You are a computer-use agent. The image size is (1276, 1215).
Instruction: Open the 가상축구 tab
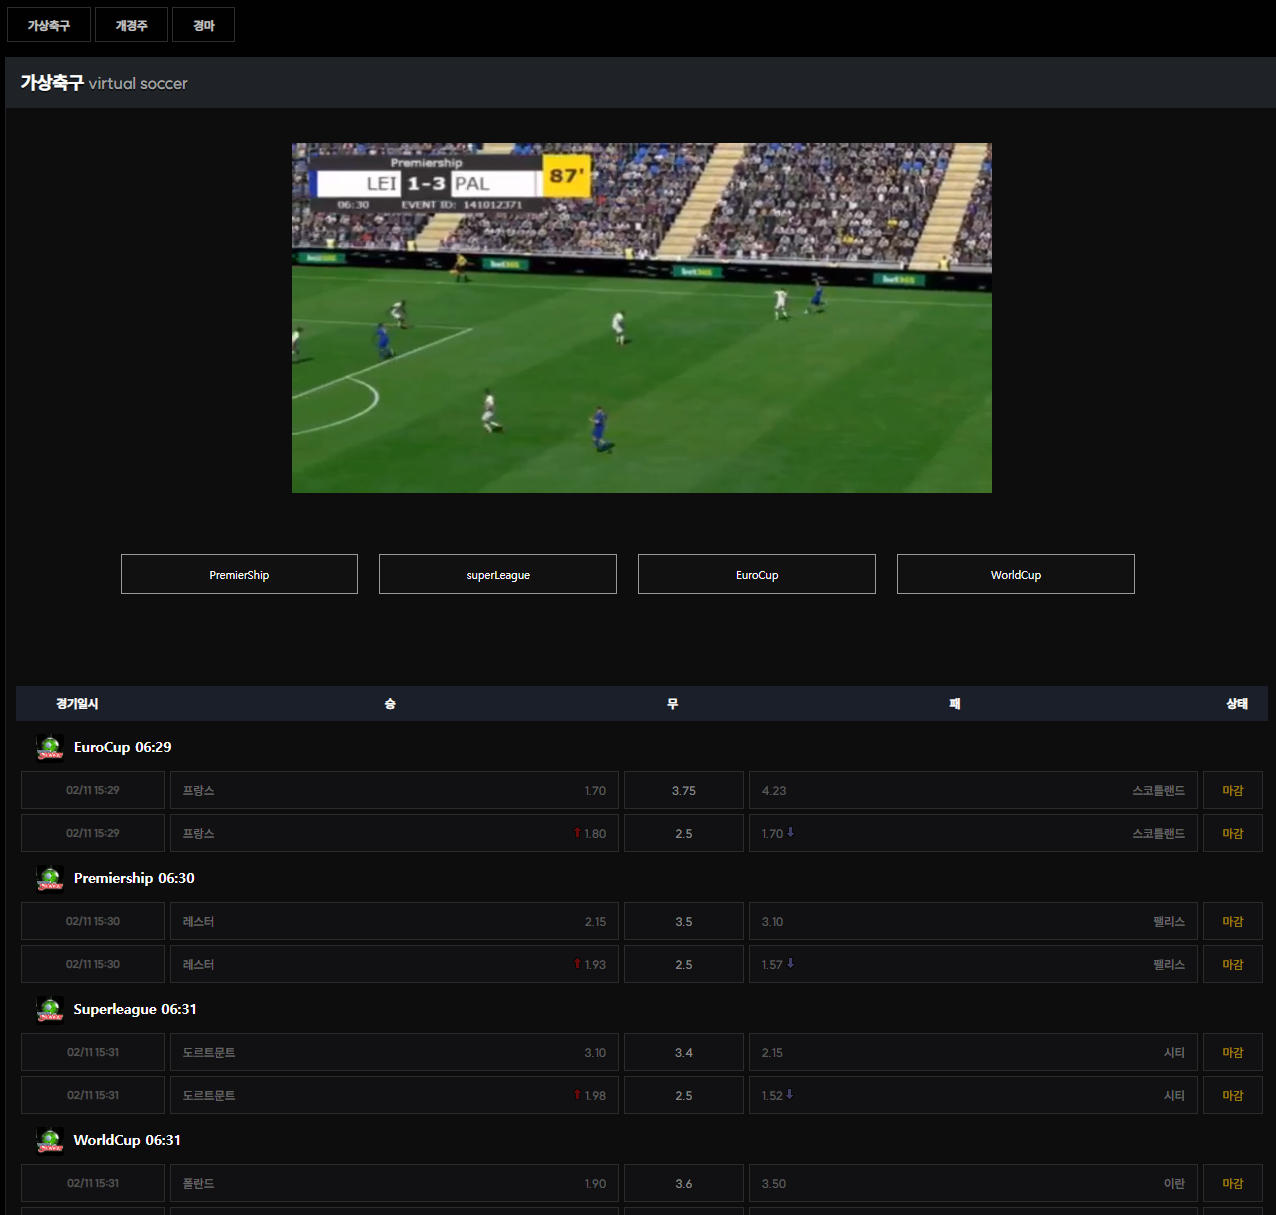click(x=49, y=25)
